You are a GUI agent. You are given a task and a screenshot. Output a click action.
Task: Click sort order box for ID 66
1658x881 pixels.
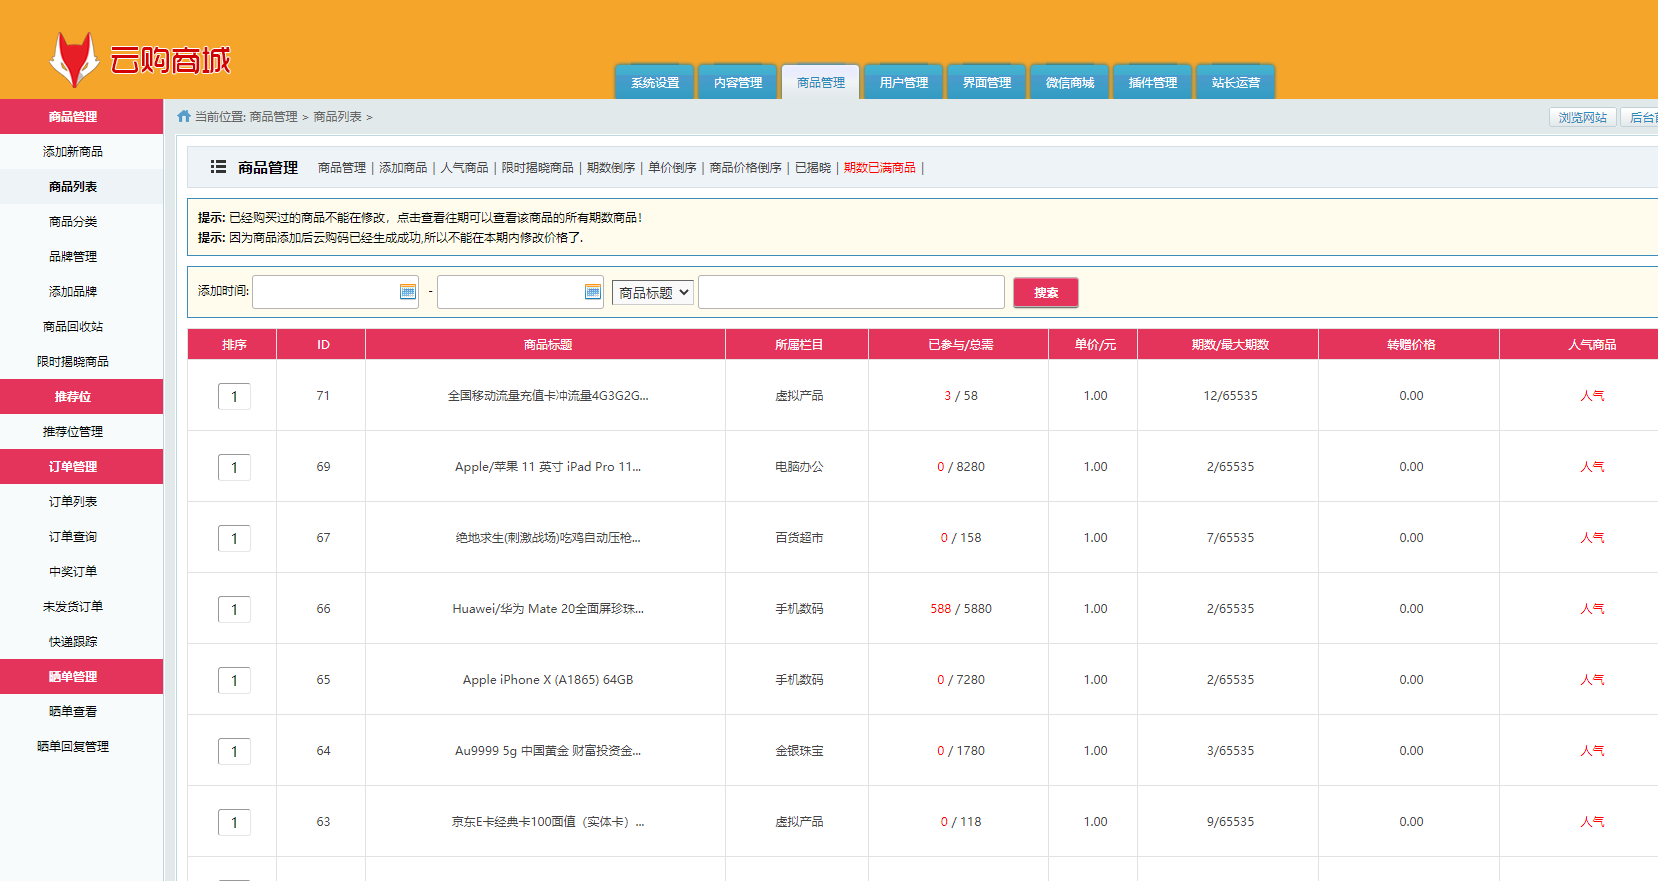[x=234, y=609]
